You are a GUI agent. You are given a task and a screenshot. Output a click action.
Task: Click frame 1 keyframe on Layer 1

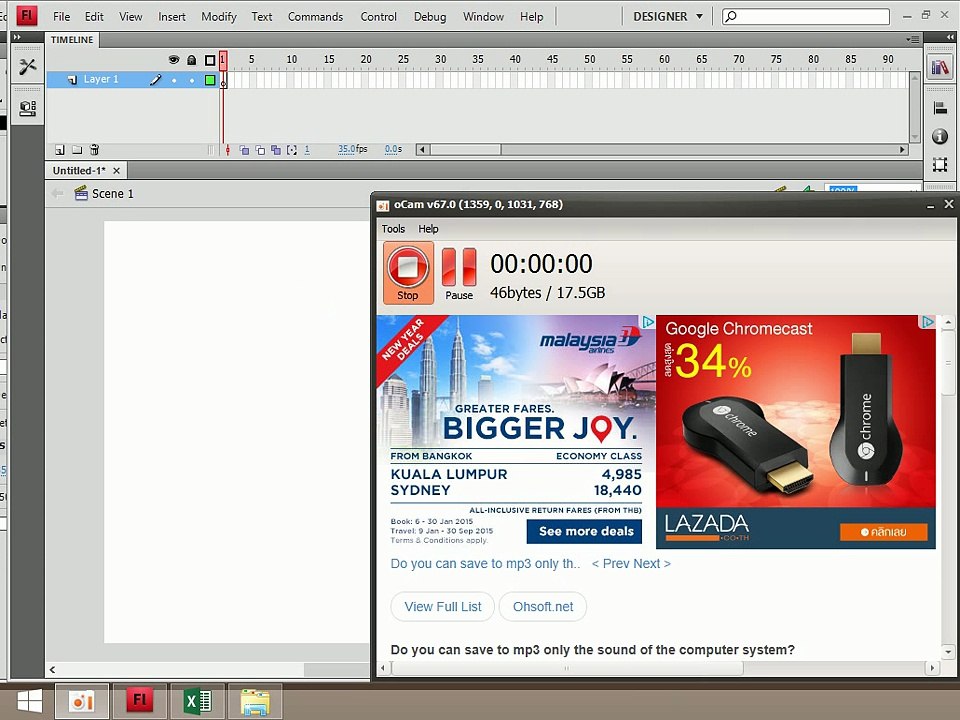point(223,80)
